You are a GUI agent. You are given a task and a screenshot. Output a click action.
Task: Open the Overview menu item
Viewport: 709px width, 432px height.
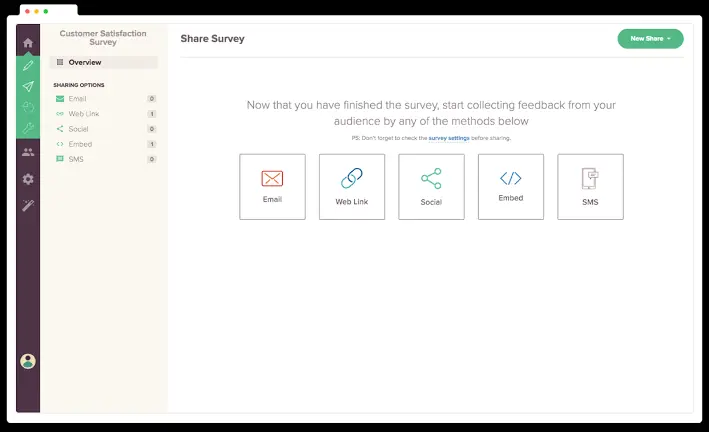[x=104, y=62]
